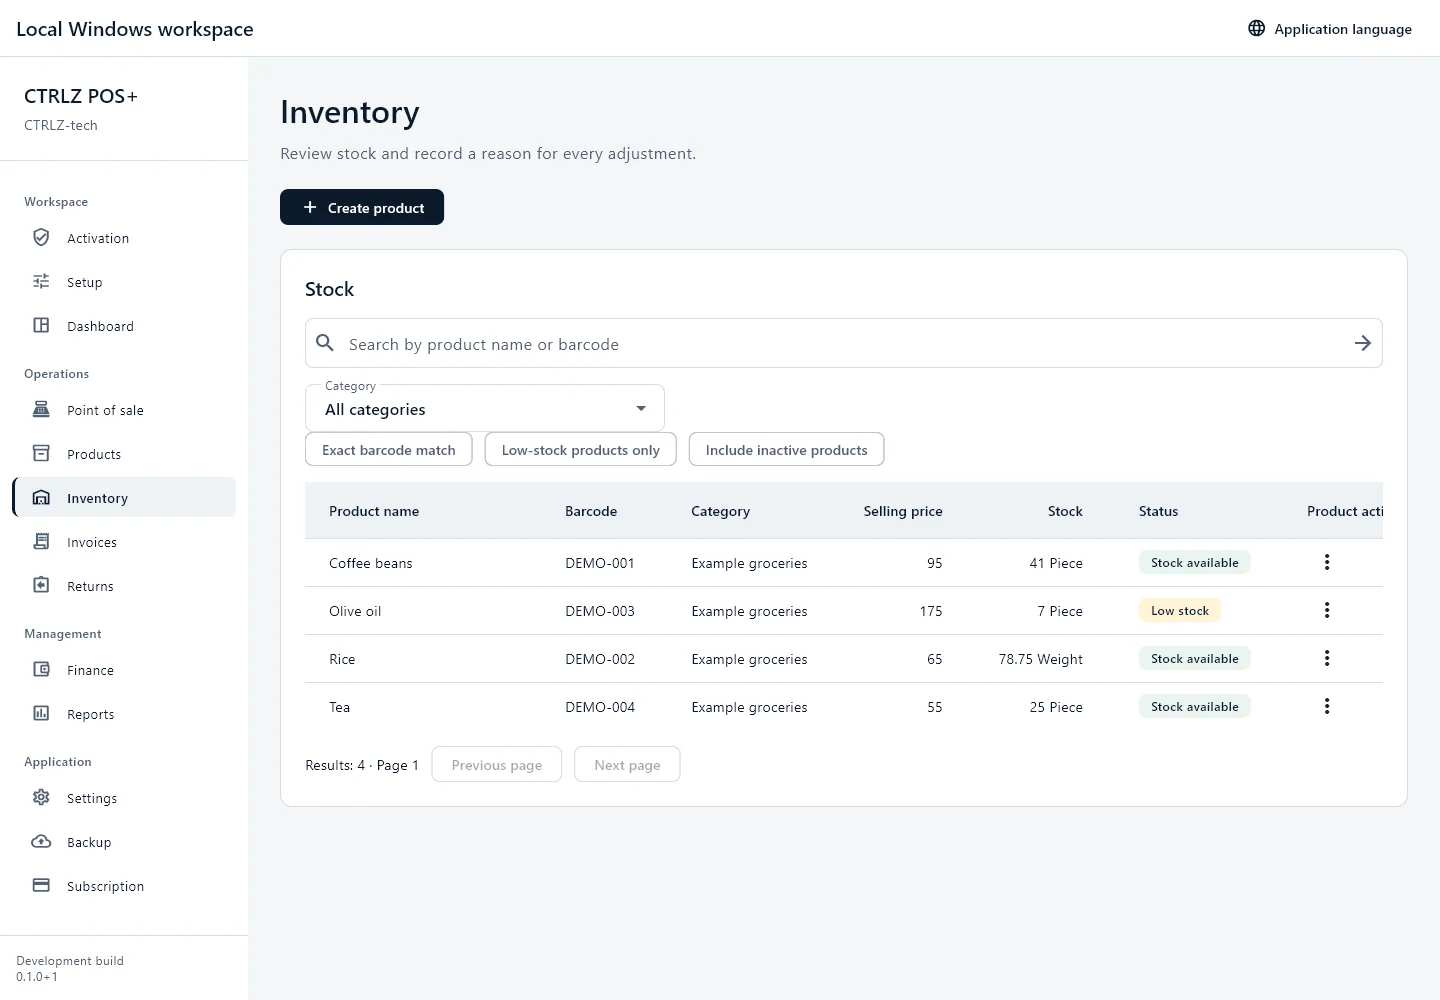This screenshot has width=1440, height=1000.
Task: Open actions menu for Coffee beans
Action: pyautogui.click(x=1327, y=562)
